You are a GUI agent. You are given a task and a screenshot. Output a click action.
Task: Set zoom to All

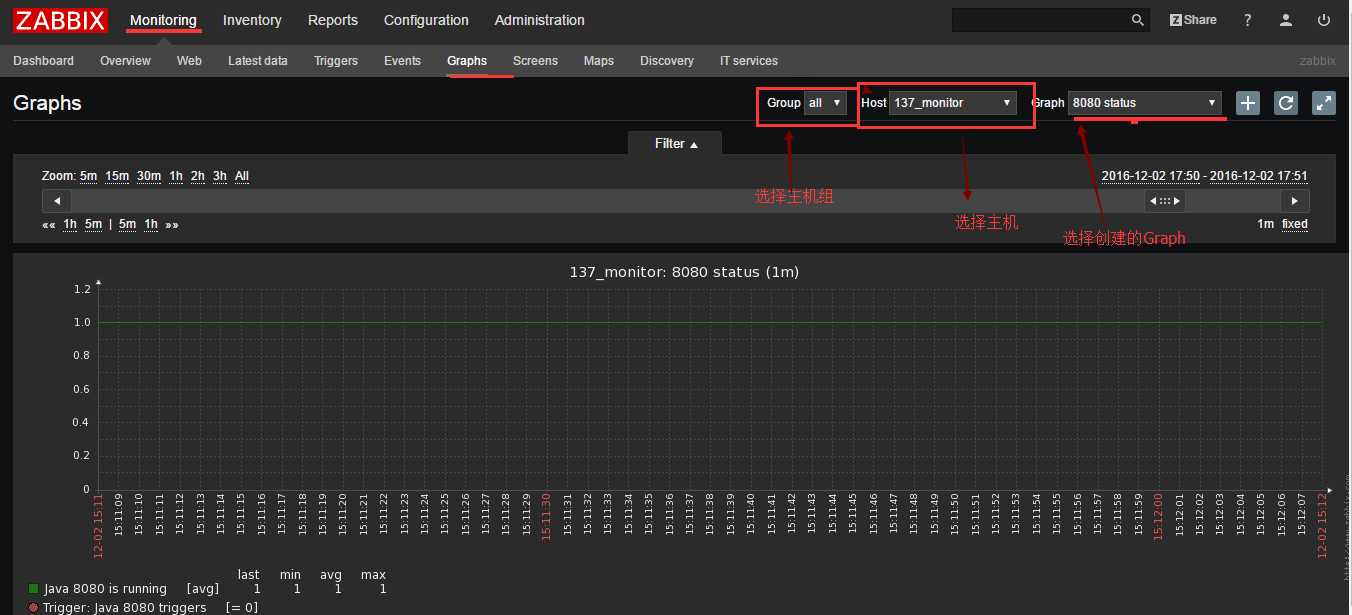pos(242,176)
